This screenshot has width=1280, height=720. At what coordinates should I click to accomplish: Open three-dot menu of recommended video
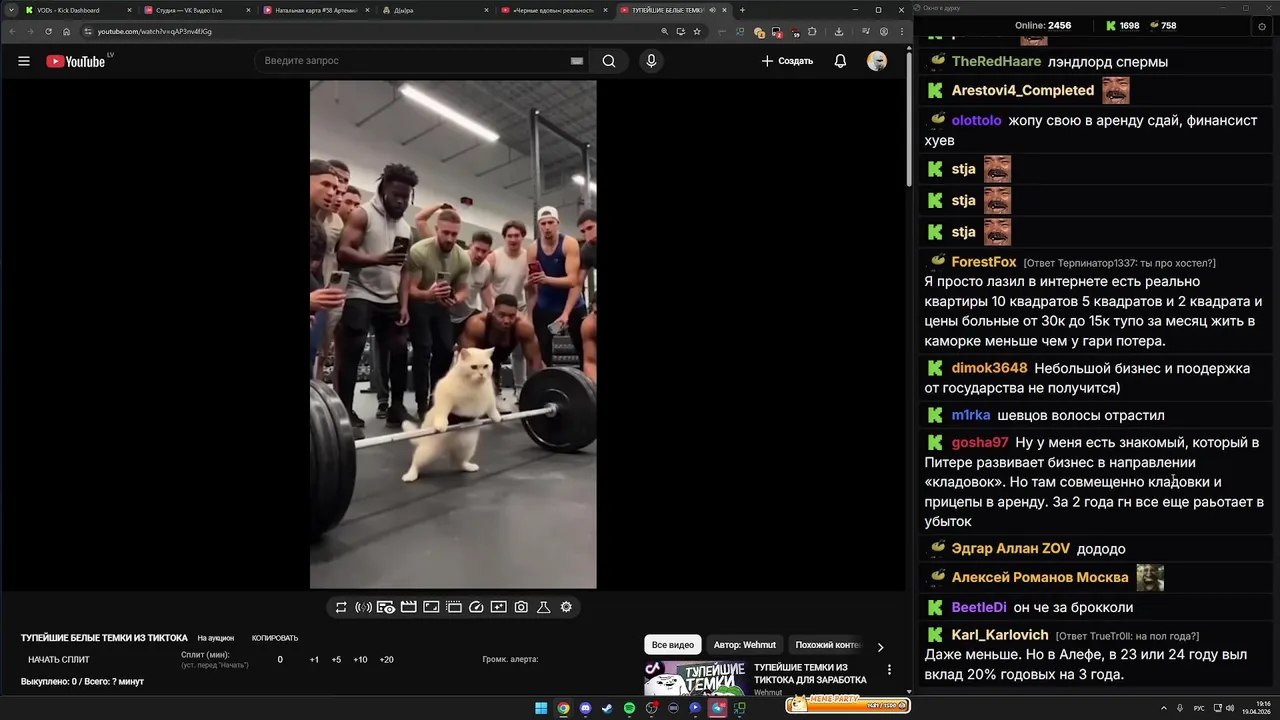tap(889, 670)
